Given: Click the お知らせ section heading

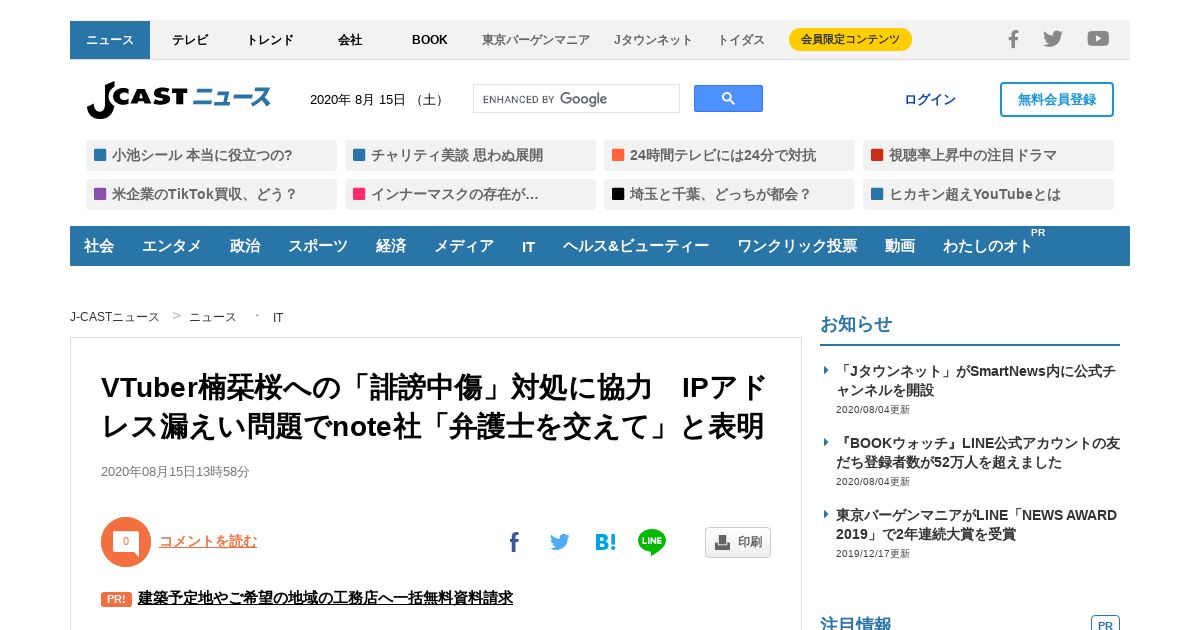Looking at the screenshot, I should (x=856, y=324).
